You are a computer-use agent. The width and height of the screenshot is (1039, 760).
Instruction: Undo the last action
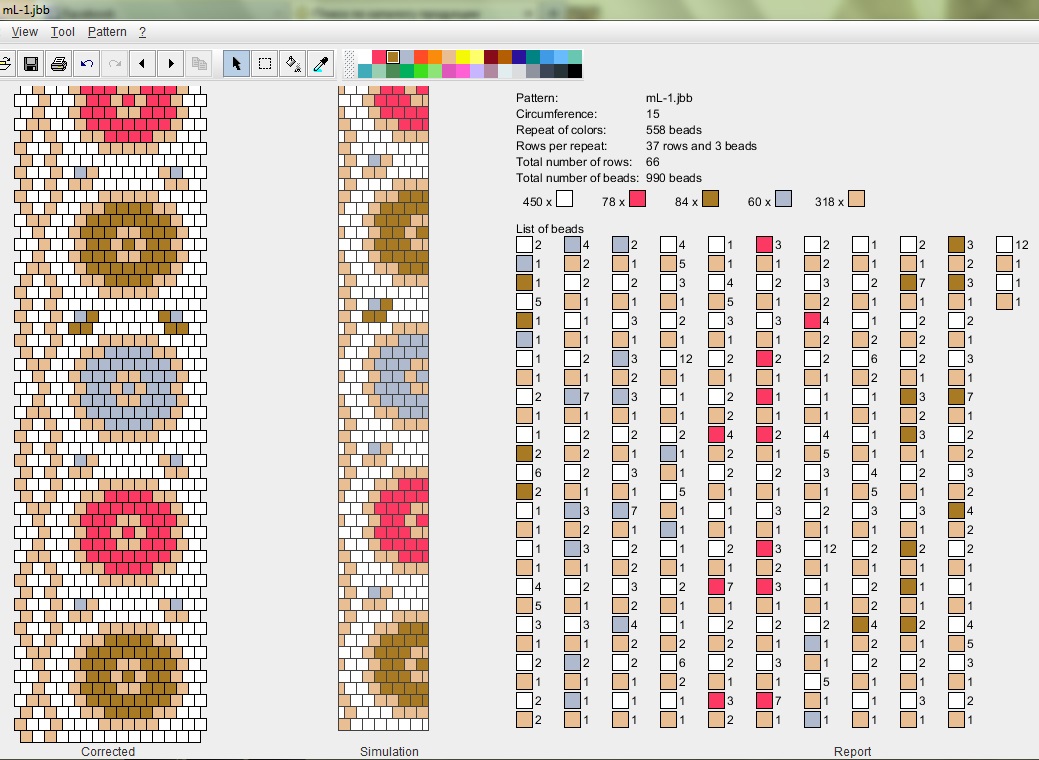click(x=87, y=64)
